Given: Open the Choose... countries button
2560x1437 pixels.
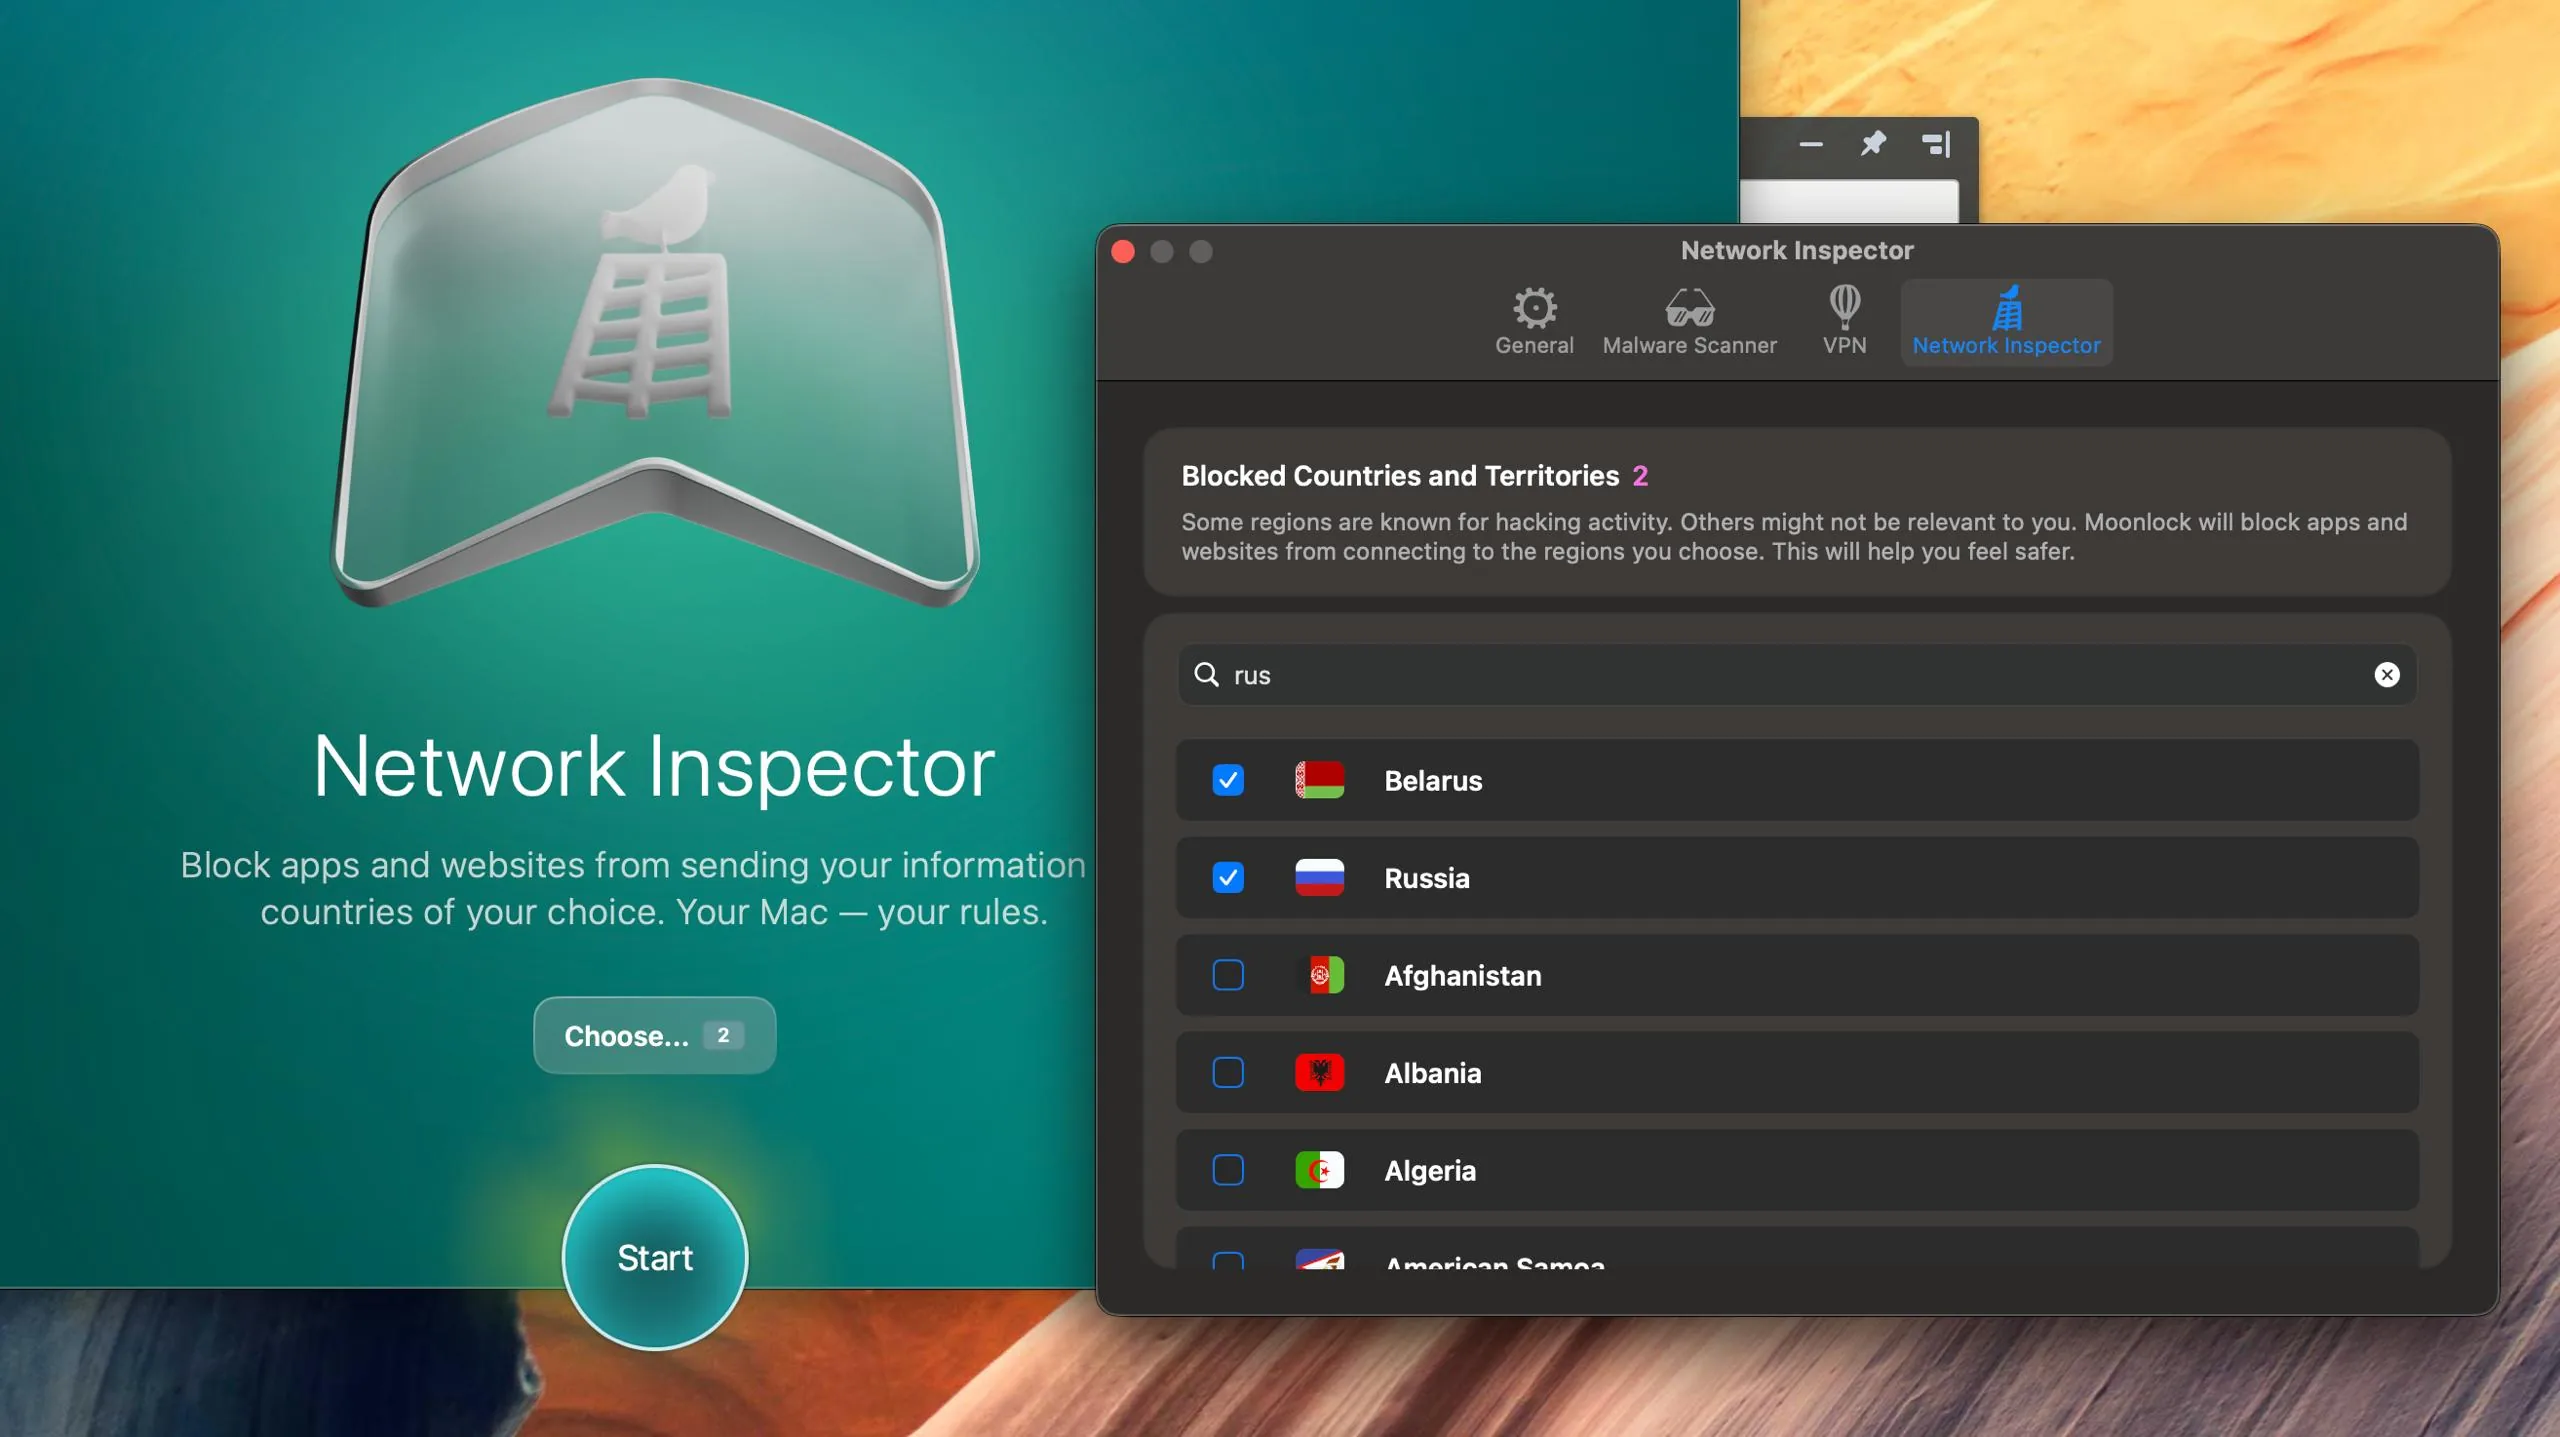Looking at the screenshot, I should [x=654, y=1035].
